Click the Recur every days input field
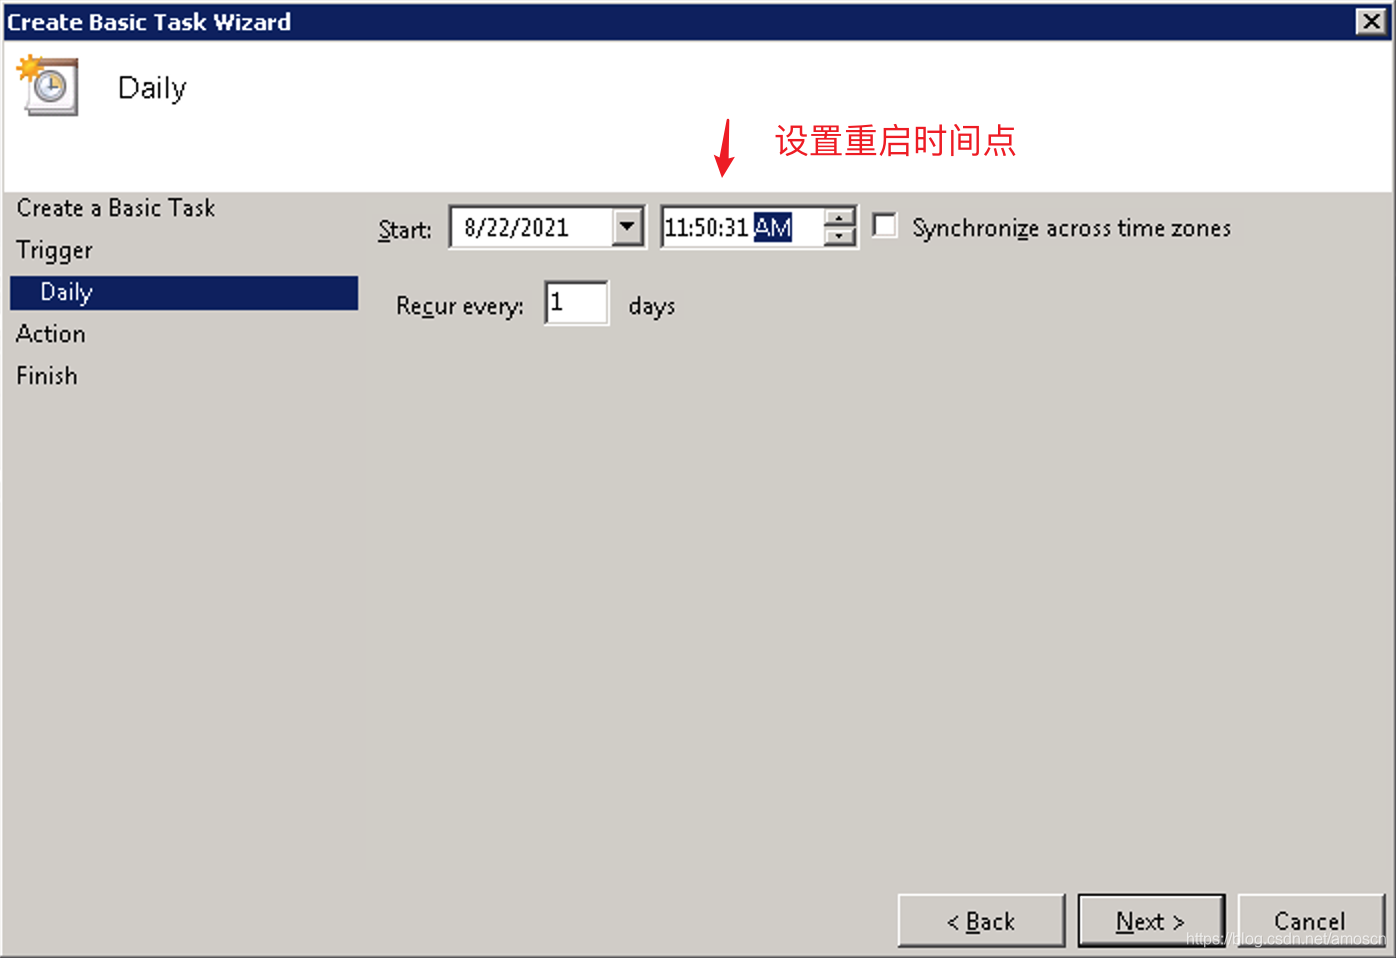 577,303
